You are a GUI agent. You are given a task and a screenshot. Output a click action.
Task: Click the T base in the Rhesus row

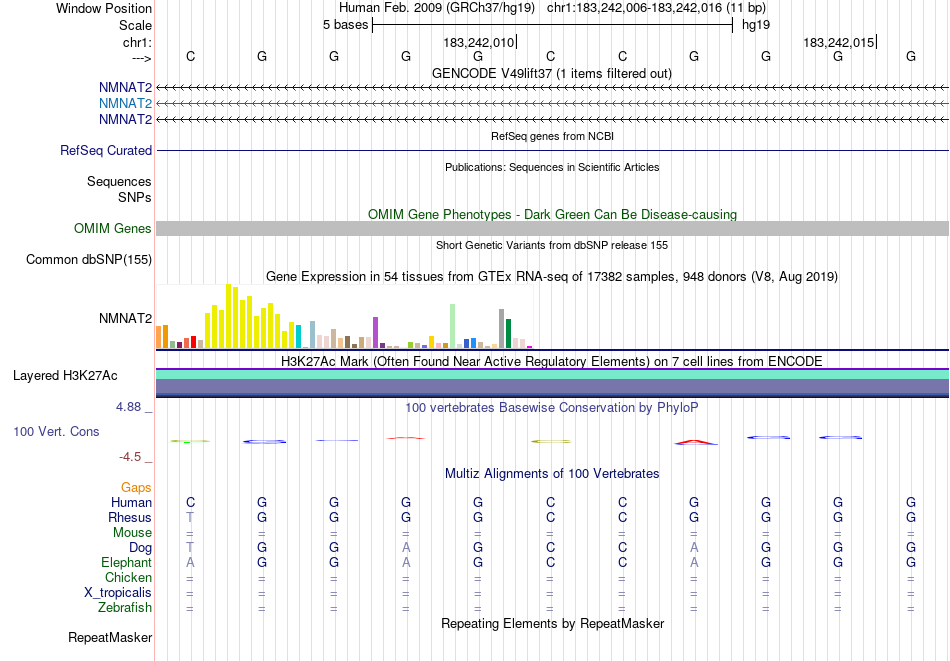tap(190, 517)
